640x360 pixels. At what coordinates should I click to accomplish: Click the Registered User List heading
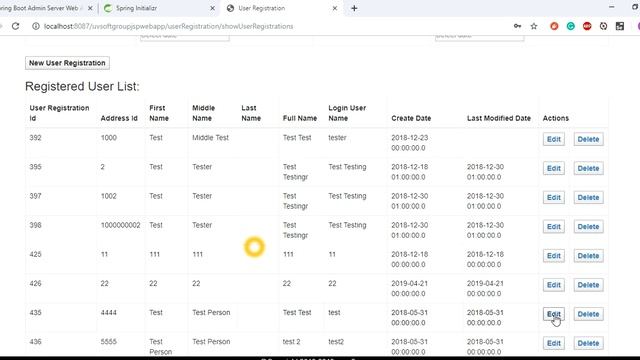coord(82,87)
